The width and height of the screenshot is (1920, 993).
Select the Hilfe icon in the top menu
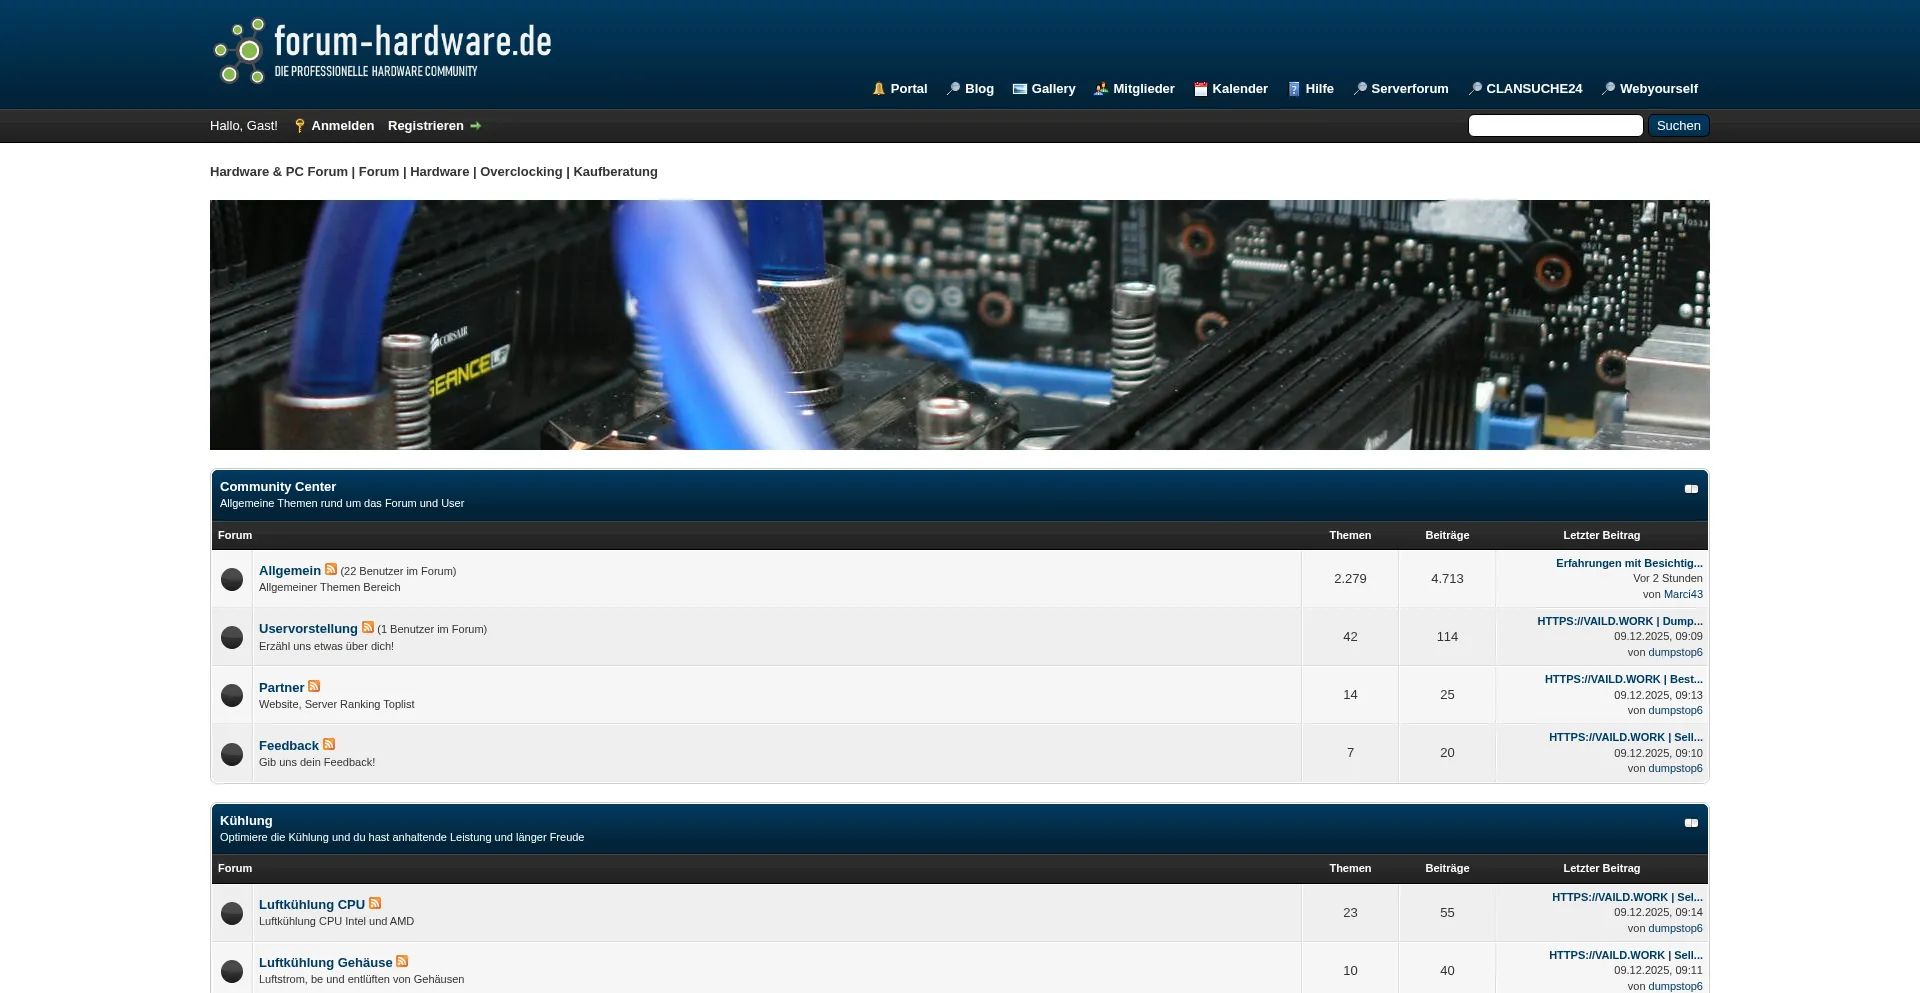1294,89
